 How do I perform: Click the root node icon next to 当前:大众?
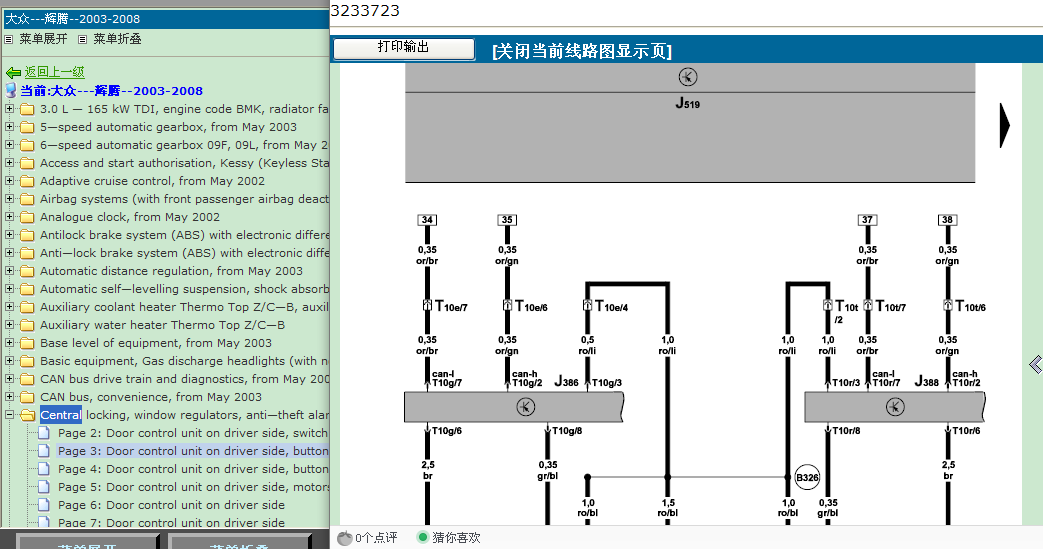[11, 91]
